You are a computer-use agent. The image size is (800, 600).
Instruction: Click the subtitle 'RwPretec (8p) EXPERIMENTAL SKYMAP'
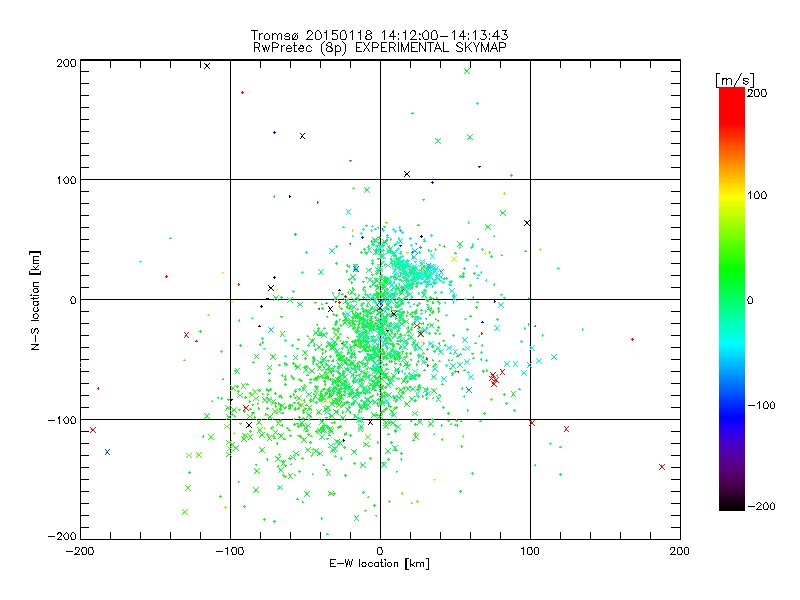380,48
